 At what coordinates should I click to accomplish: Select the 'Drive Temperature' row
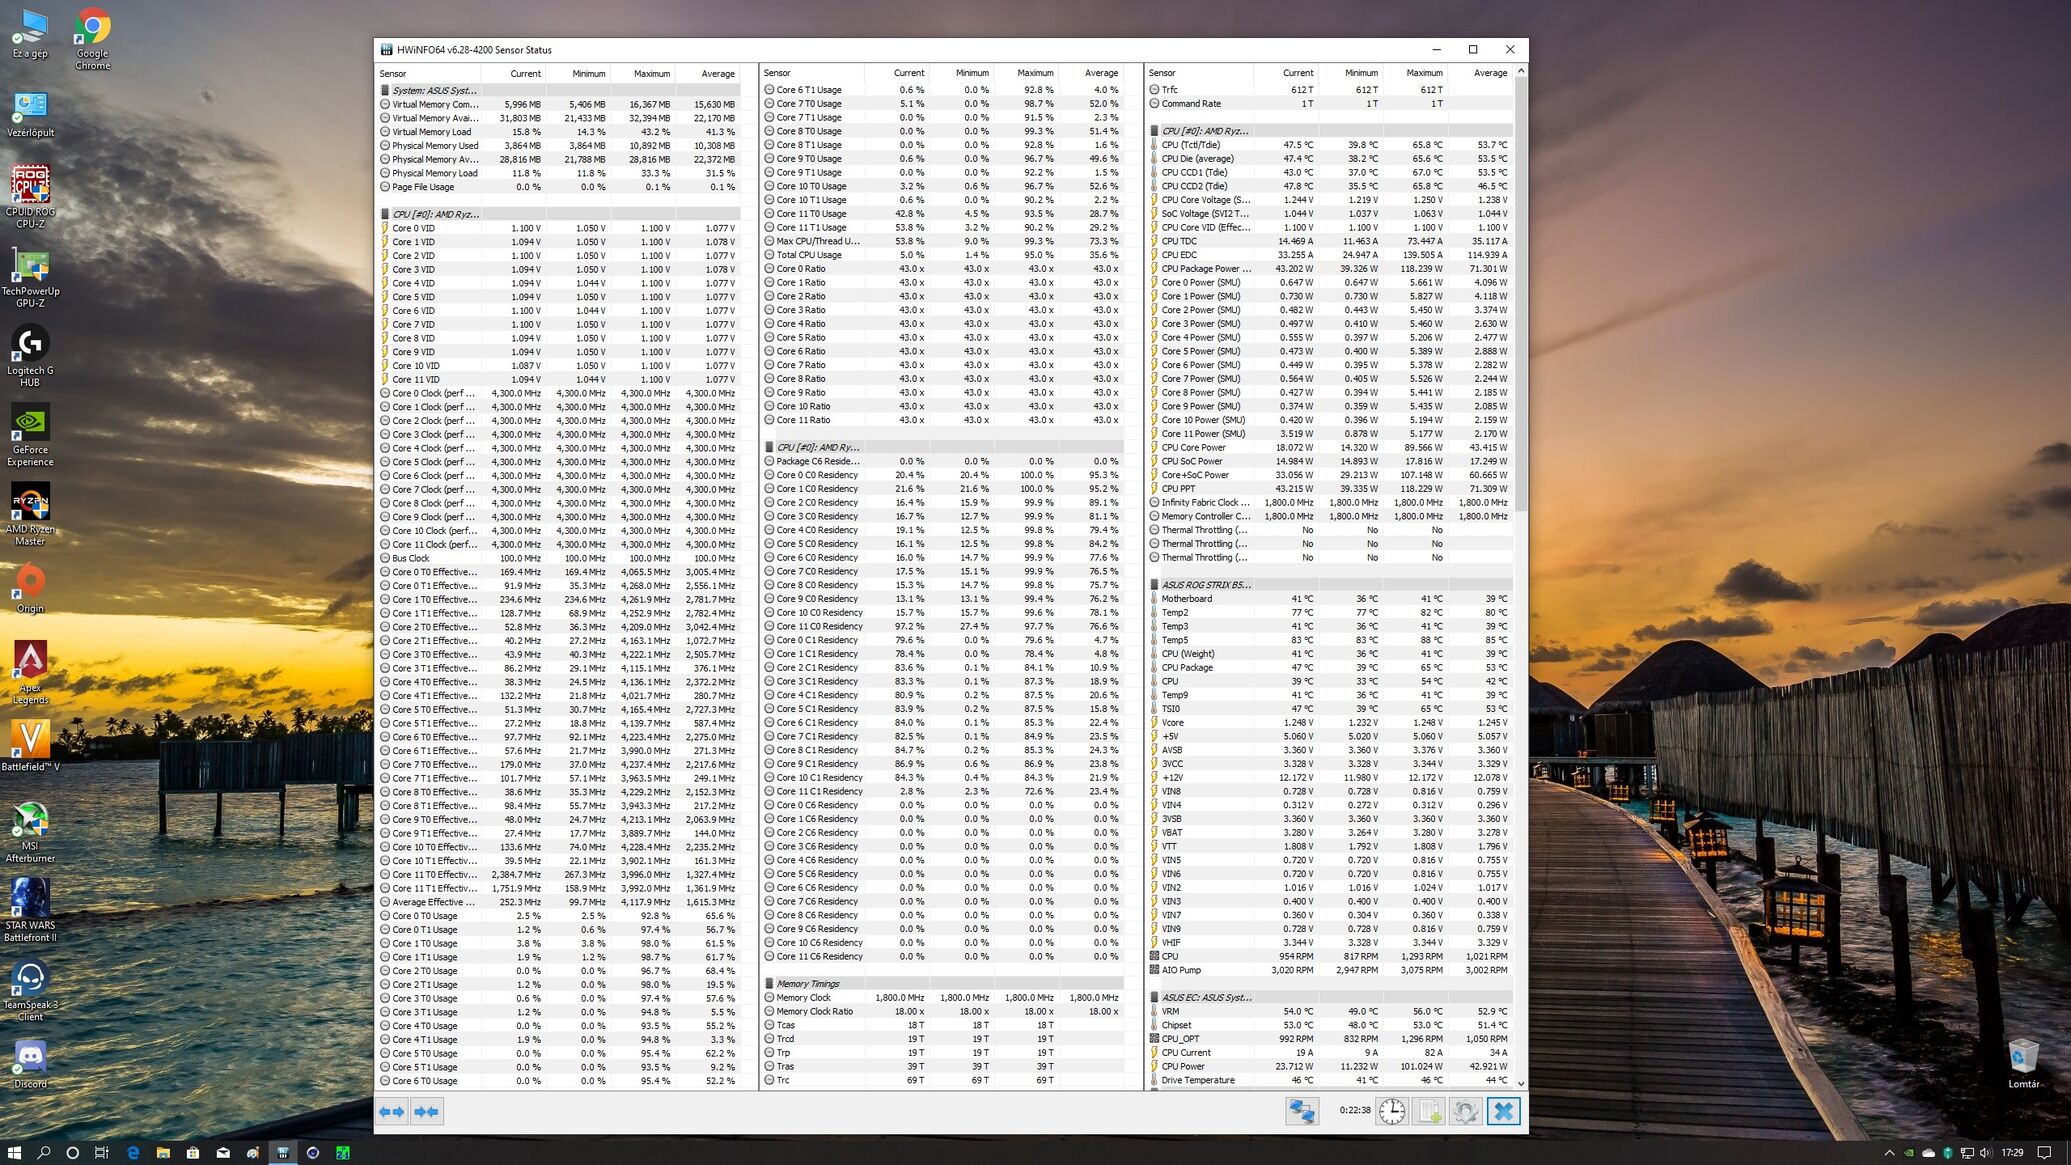[1329, 1080]
